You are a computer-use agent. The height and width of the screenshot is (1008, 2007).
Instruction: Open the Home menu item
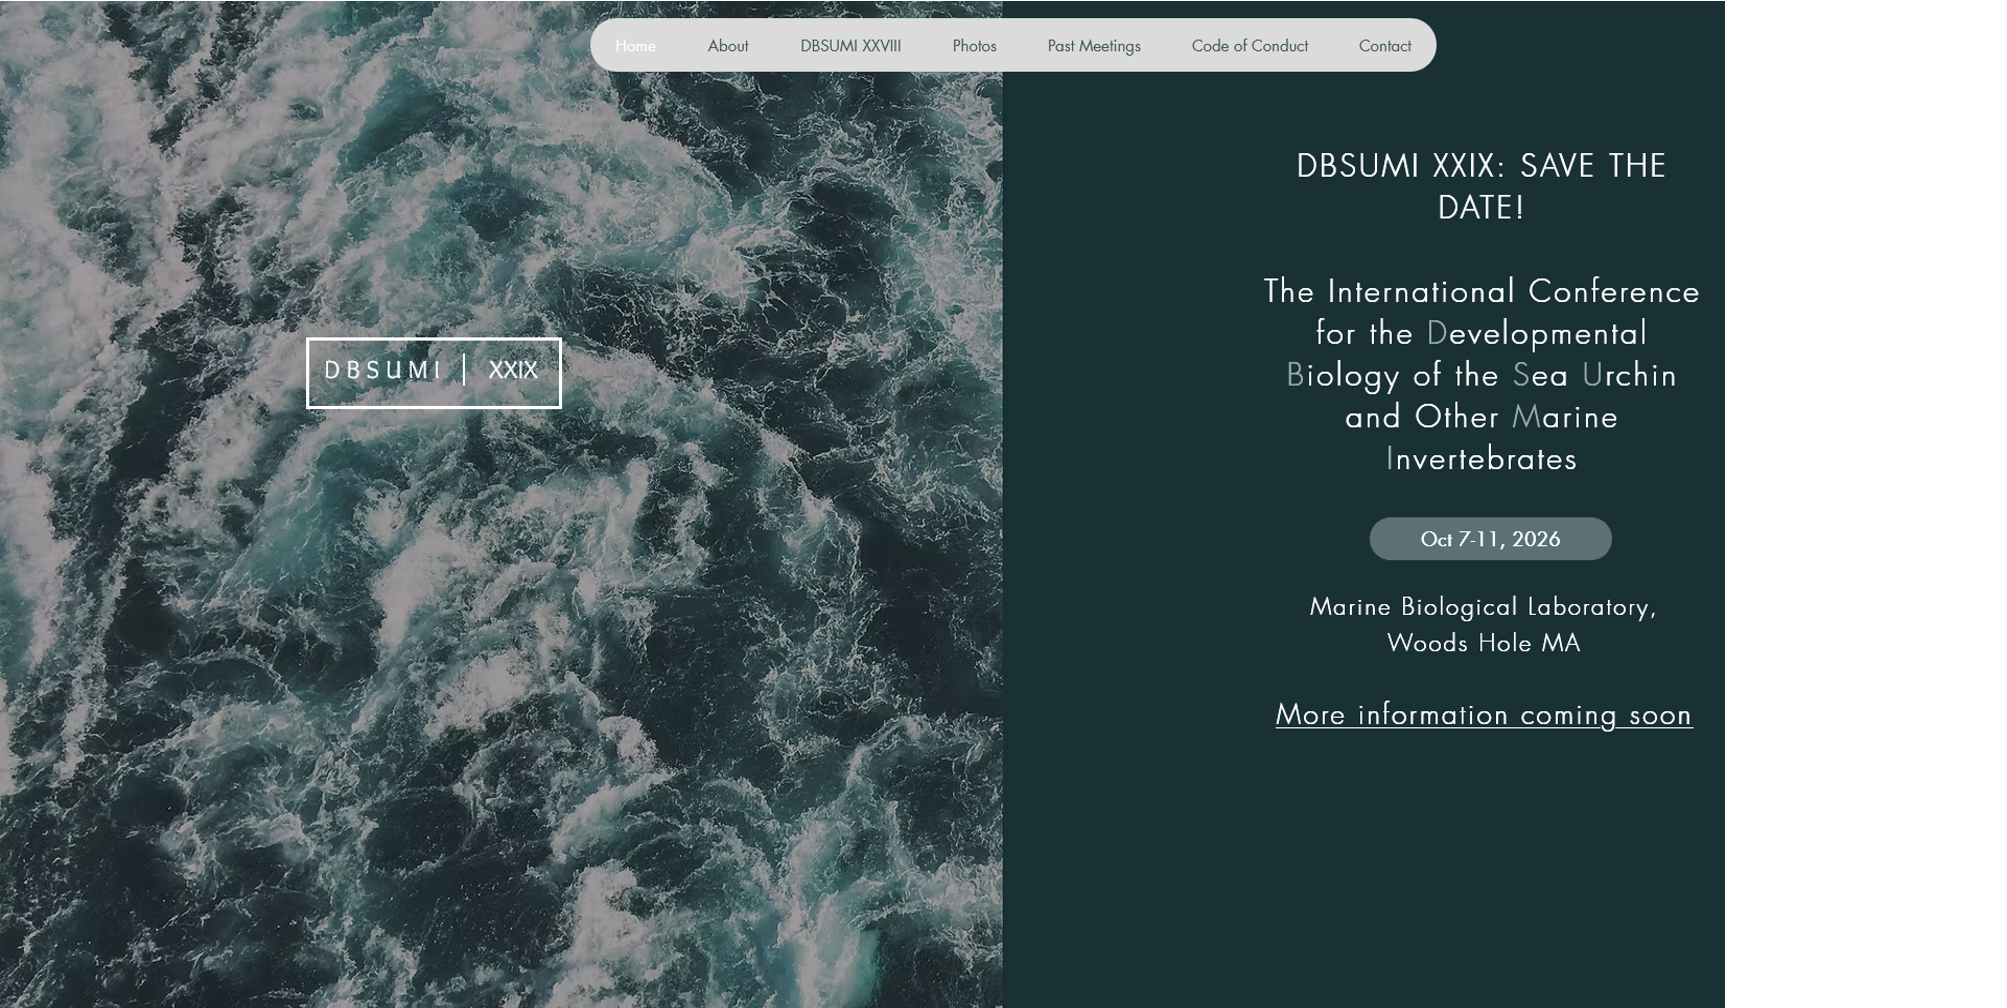pyautogui.click(x=635, y=46)
